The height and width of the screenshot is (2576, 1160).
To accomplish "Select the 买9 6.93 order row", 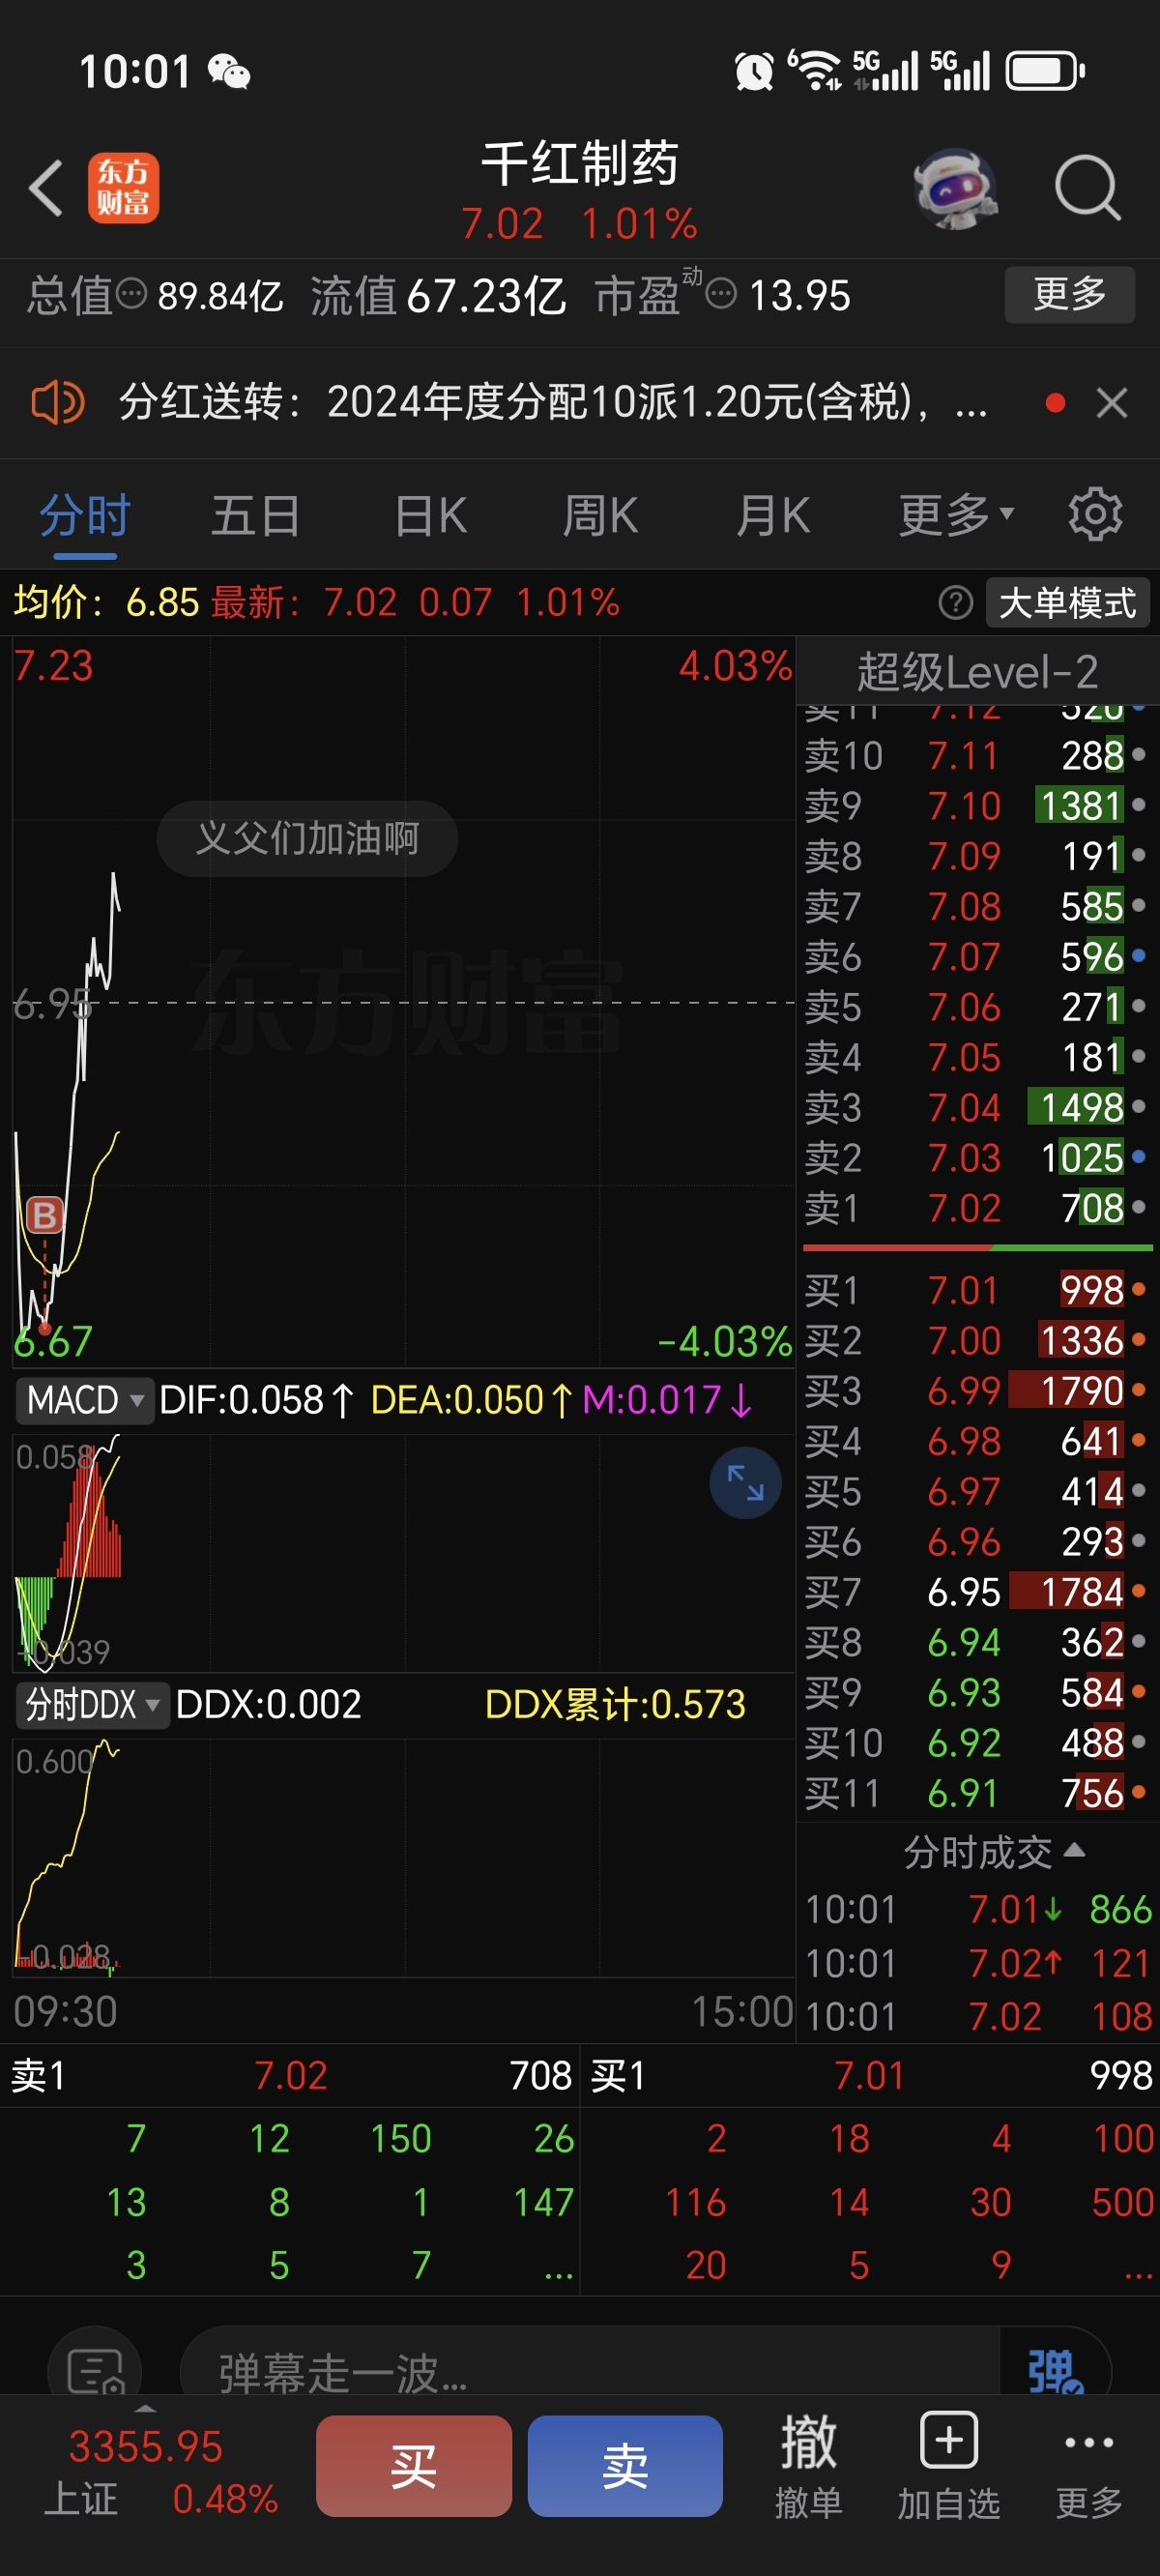I will click(977, 1692).
